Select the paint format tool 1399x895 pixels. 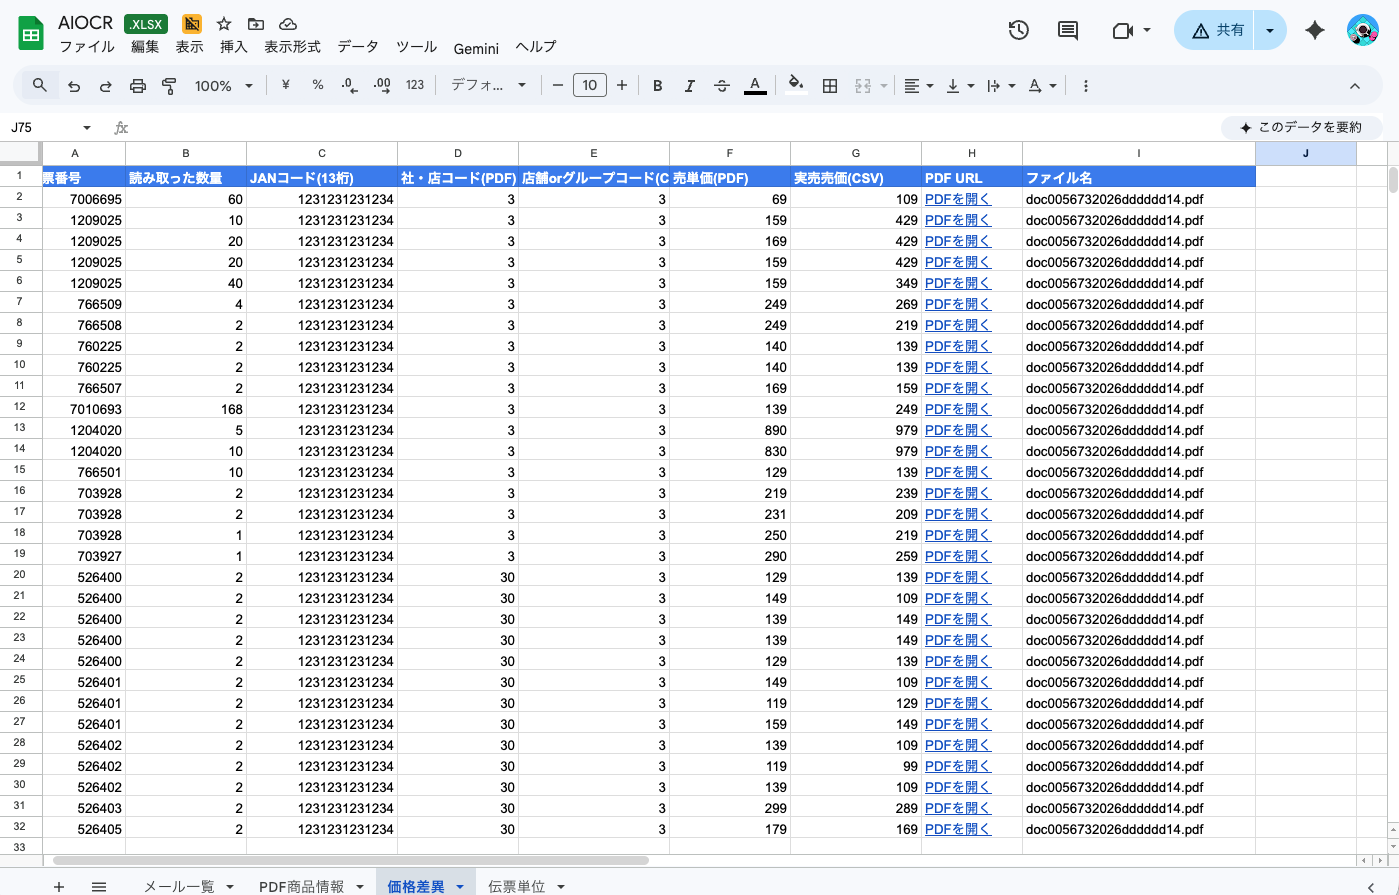pyautogui.click(x=169, y=86)
